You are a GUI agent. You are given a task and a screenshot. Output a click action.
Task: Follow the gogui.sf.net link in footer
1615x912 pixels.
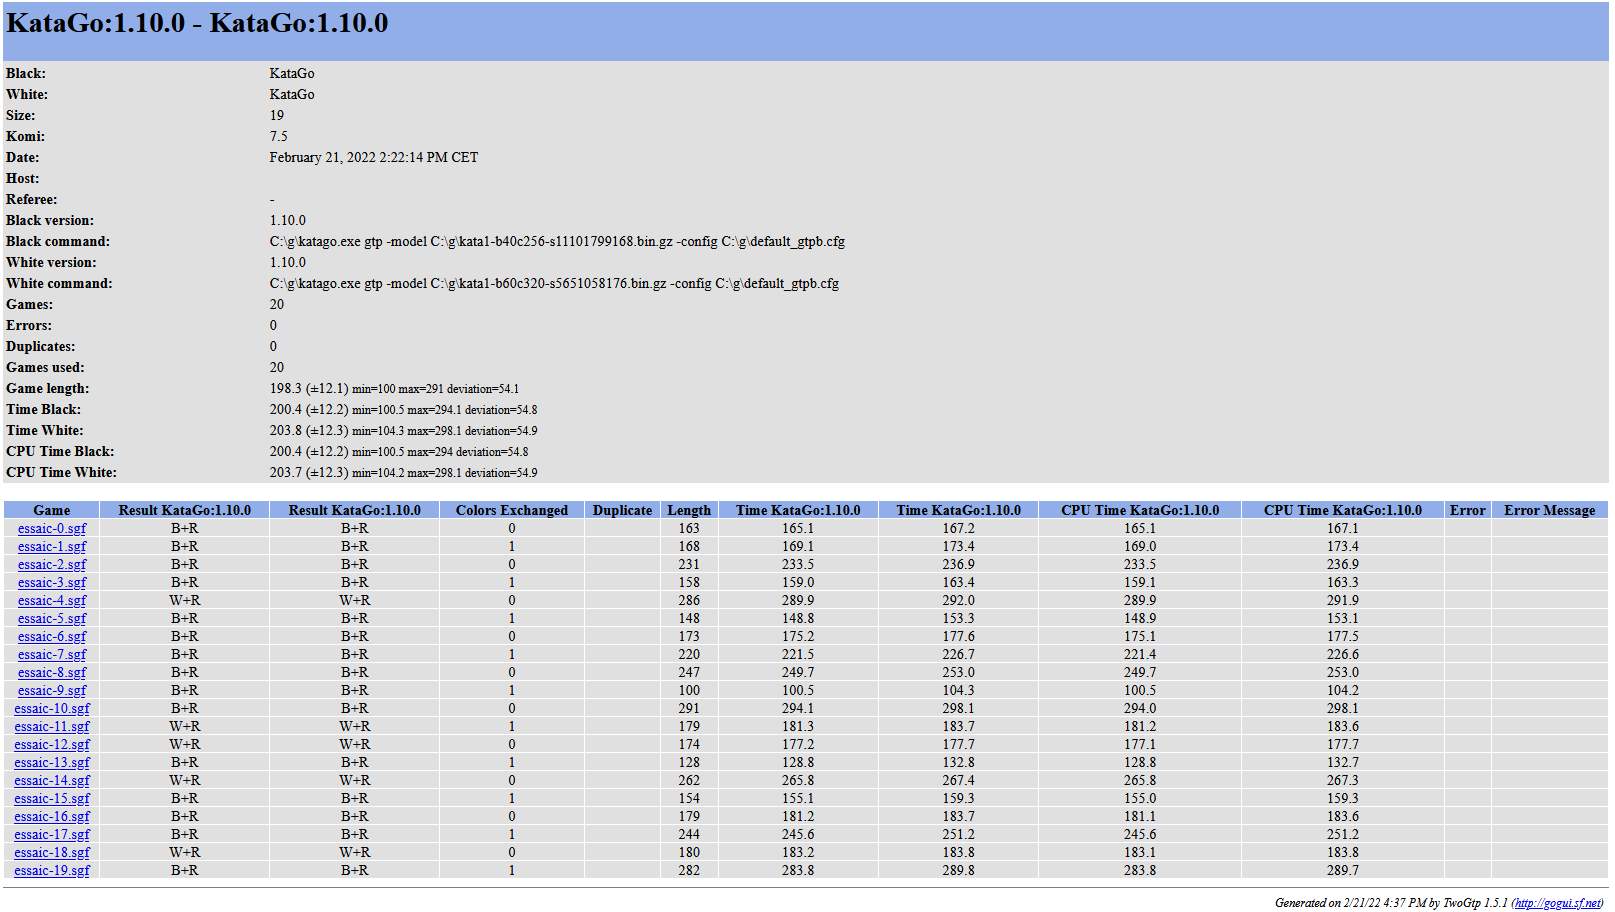coord(1558,903)
